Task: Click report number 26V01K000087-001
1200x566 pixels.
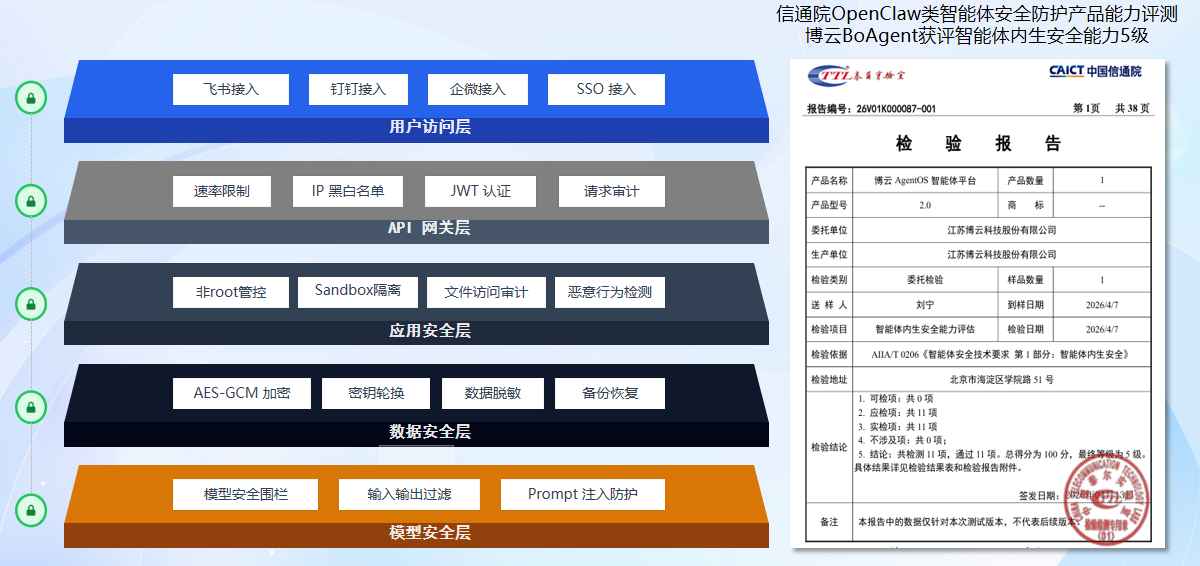Action: click(x=897, y=108)
